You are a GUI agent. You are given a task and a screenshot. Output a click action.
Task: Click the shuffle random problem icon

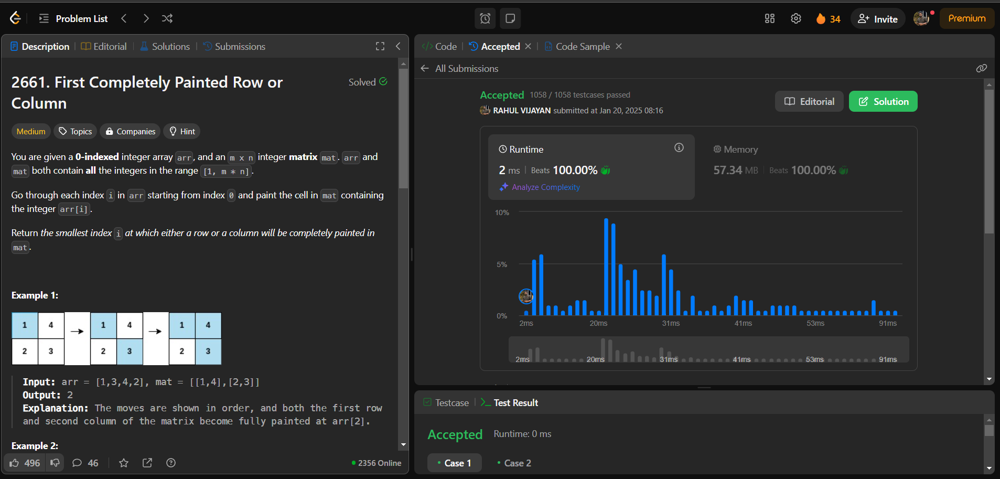(167, 18)
